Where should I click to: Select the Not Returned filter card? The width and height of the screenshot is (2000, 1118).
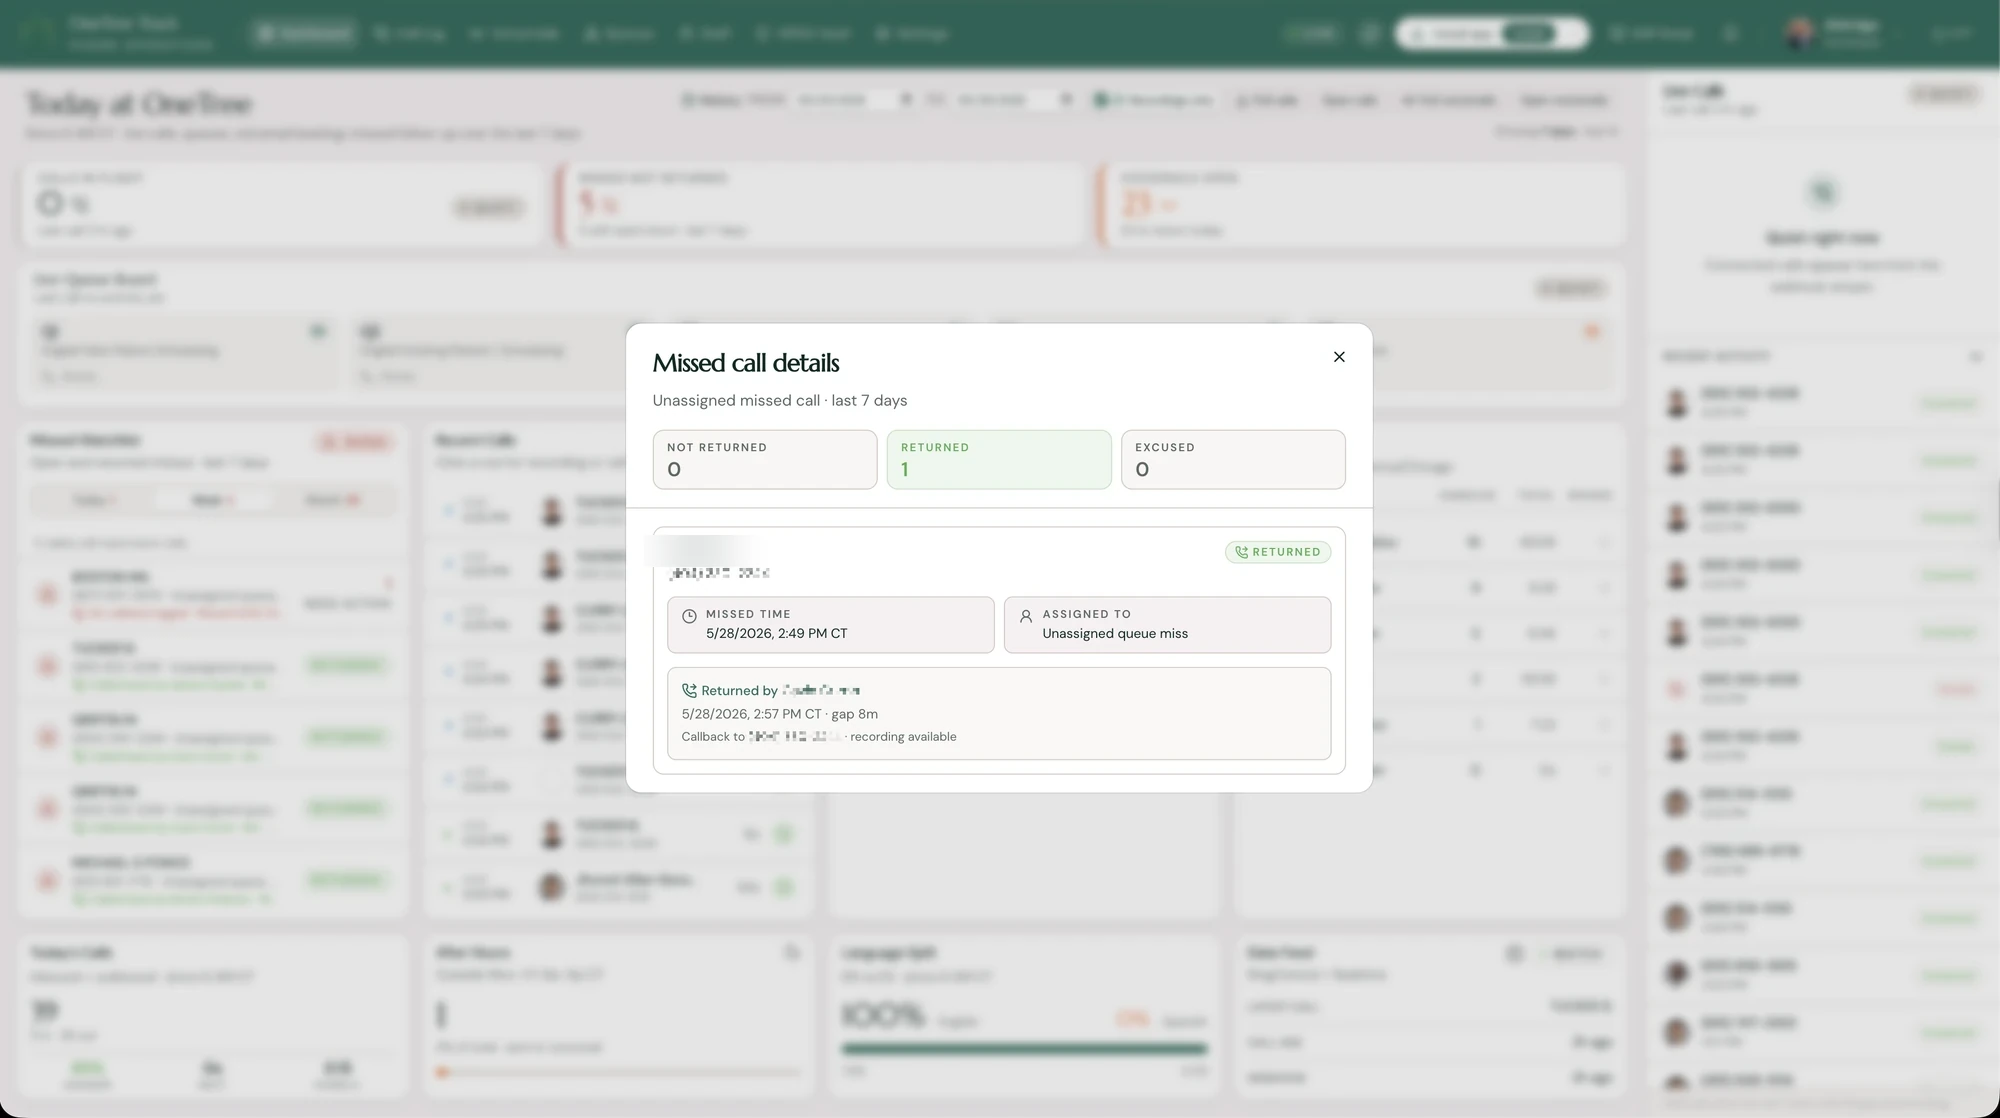pos(765,459)
